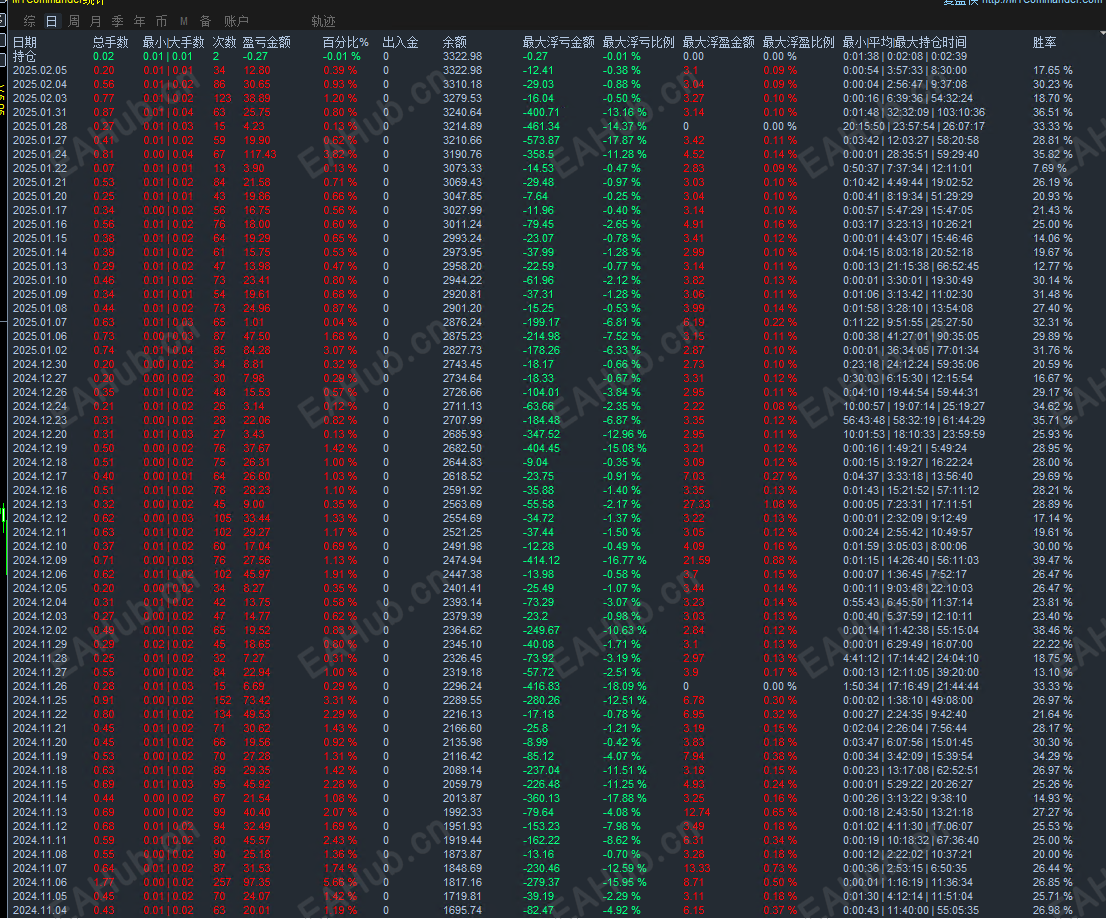Click the 最大浮盈金额 column header
This screenshot has width=1106, height=919.
pyautogui.click(x=719, y=42)
